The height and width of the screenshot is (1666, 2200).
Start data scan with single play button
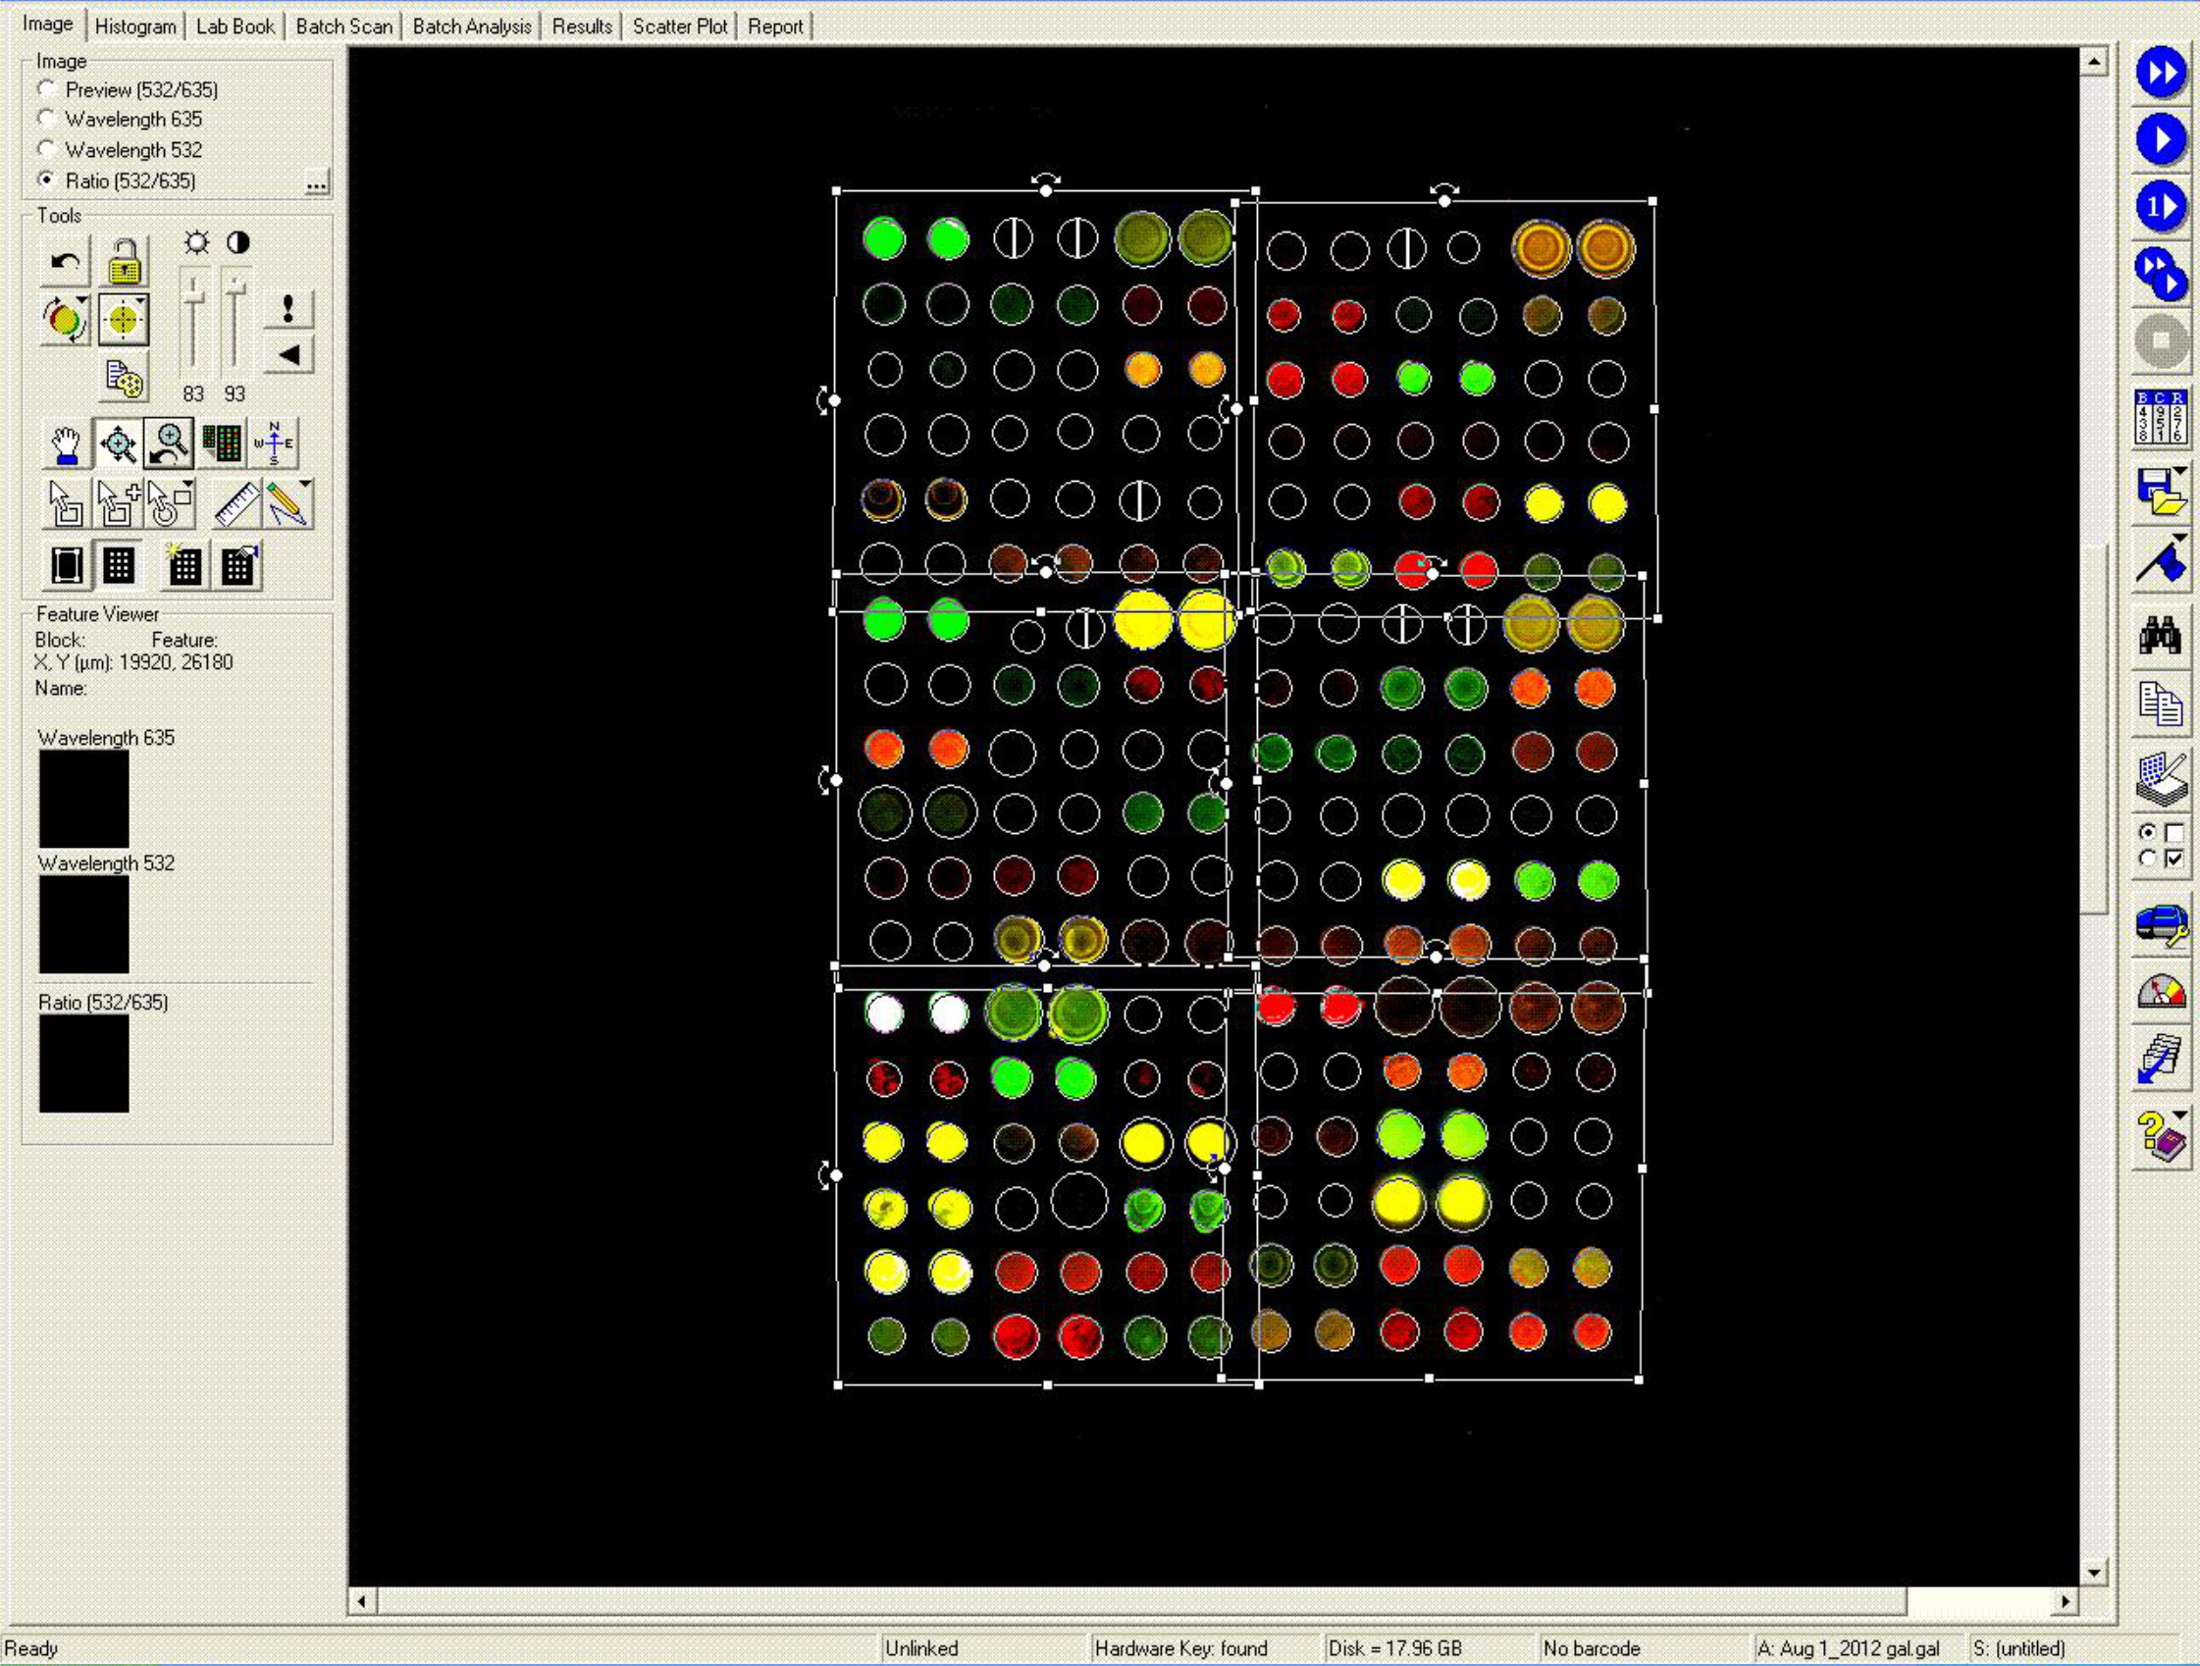click(x=2160, y=139)
